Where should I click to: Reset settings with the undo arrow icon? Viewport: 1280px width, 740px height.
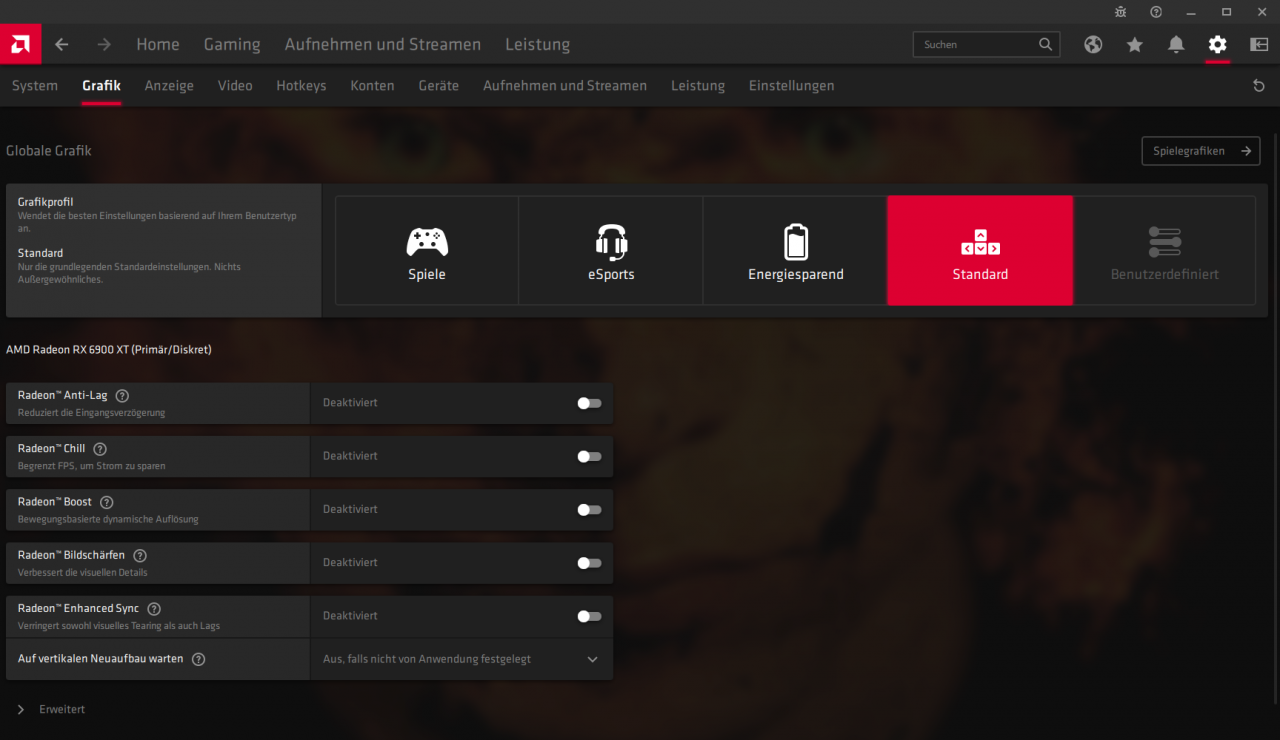pos(1259,86)
